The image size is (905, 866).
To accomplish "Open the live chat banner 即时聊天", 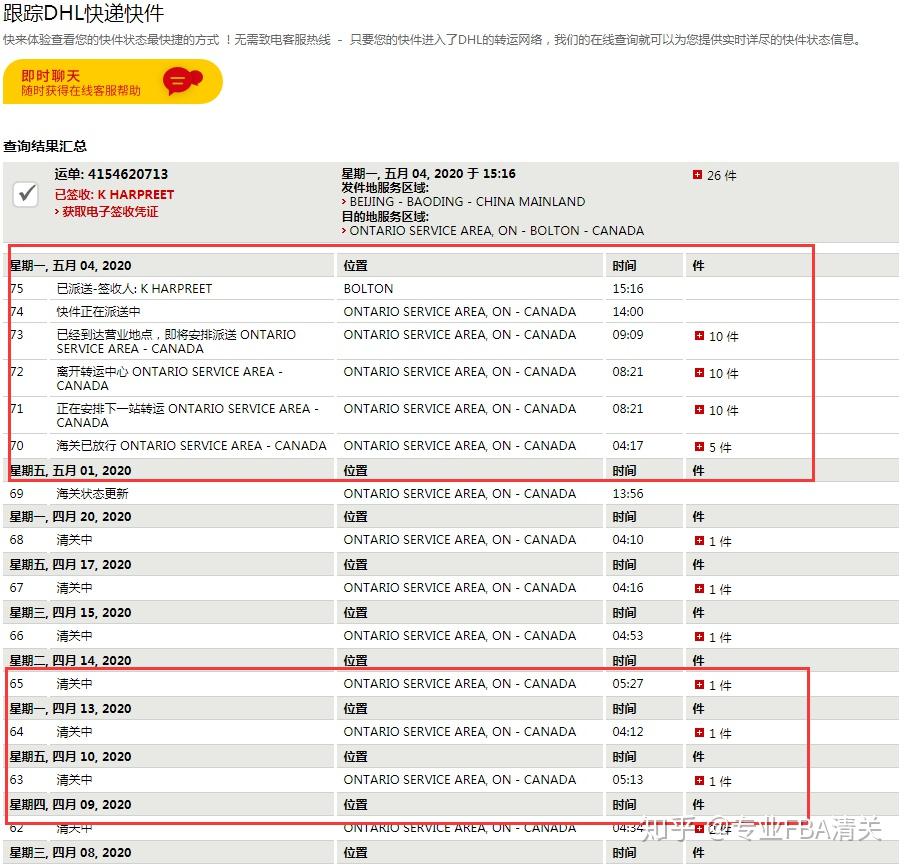I will 113,81.
